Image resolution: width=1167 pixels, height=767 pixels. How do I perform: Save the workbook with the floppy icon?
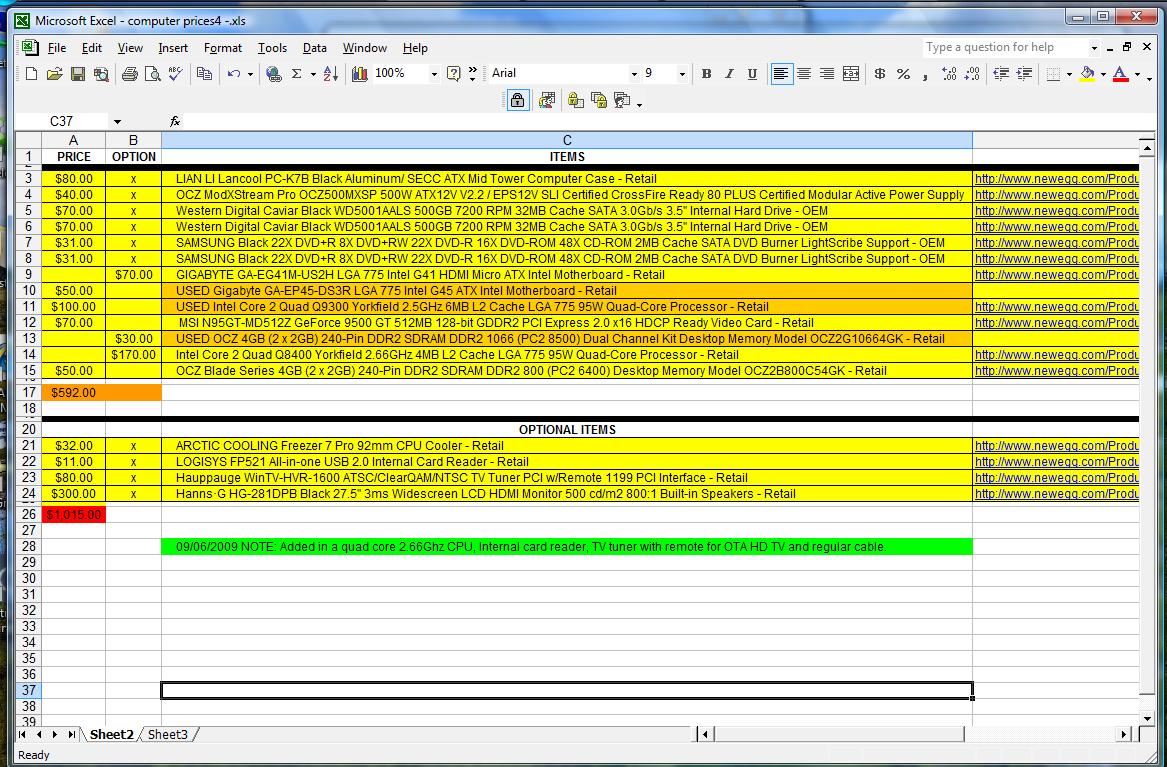click(x=77, y=74)
